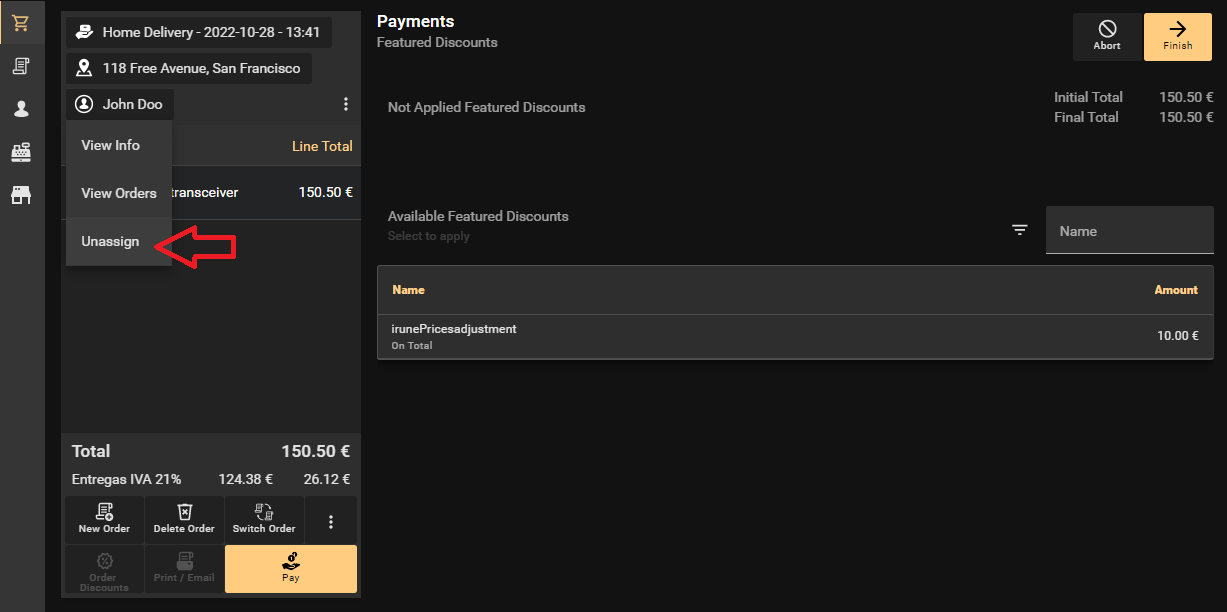Click the 118 Free Avenue address chip
Viewport: 1227px width, 612px height.
point(189,68)
